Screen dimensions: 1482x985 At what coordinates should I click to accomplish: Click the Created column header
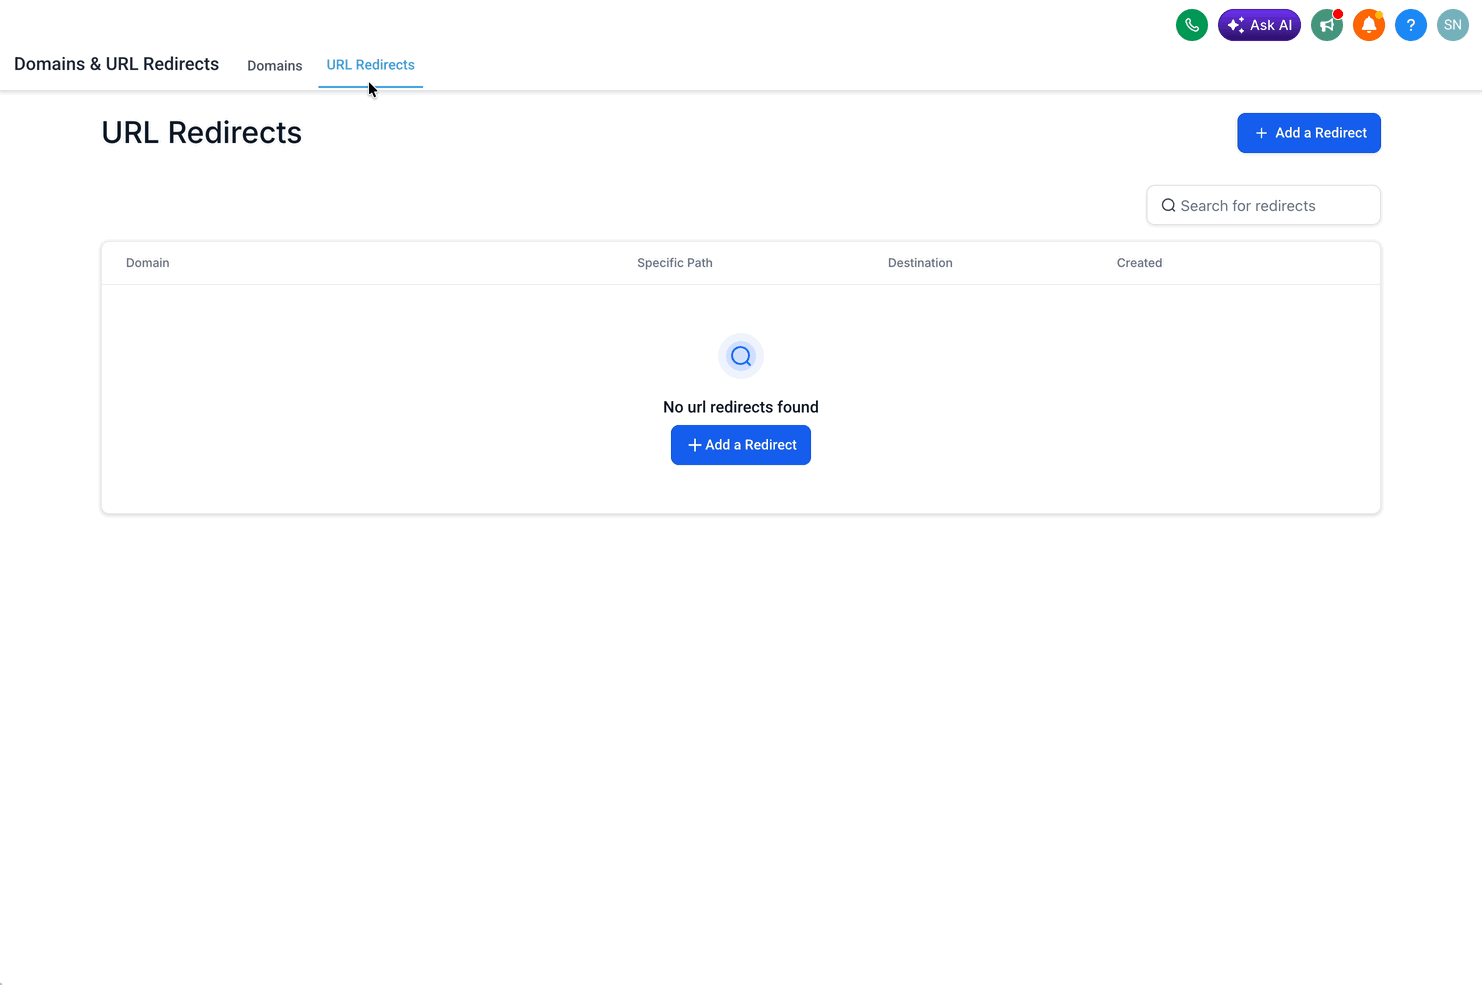tap(1139, 263)
